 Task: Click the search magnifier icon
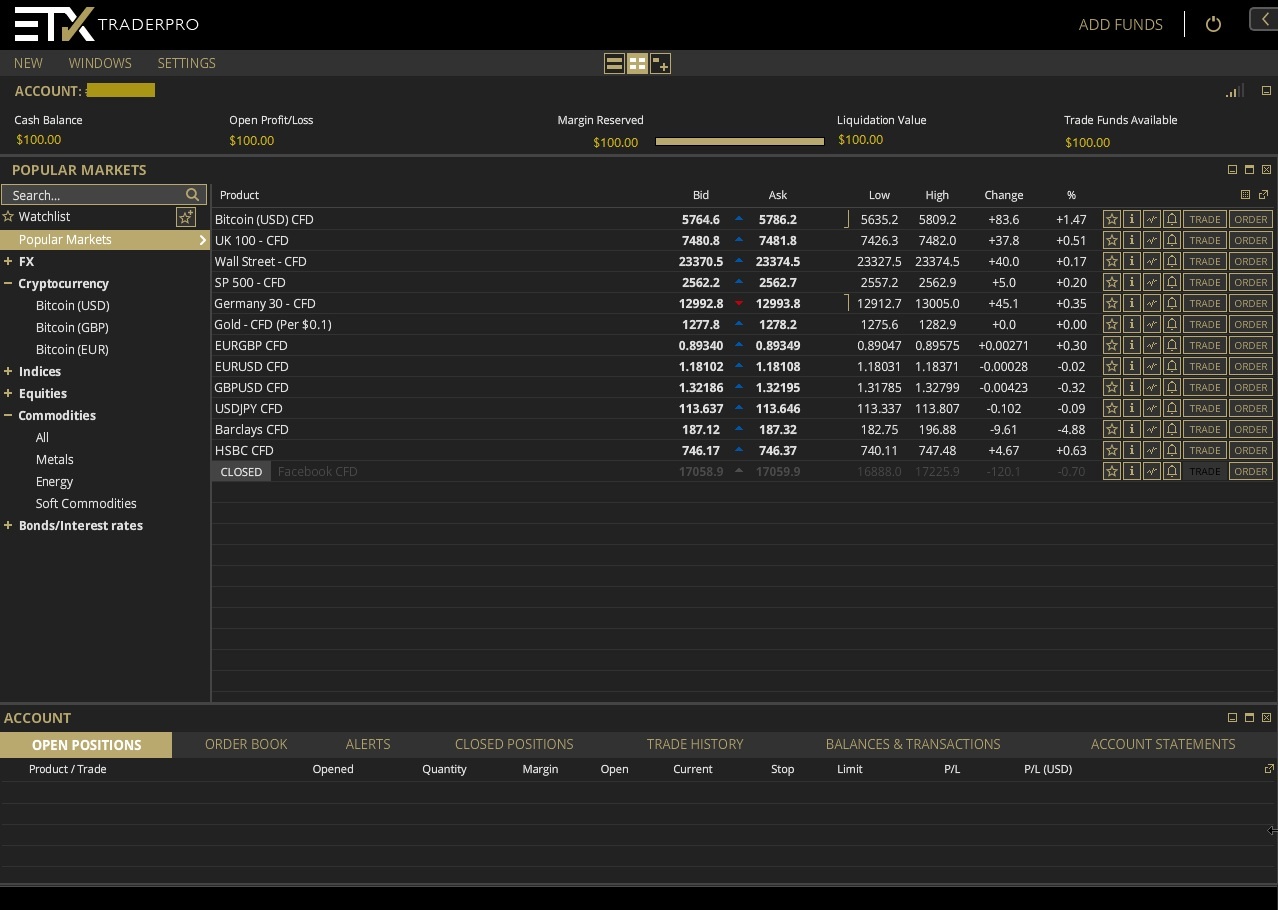[191, 195]
